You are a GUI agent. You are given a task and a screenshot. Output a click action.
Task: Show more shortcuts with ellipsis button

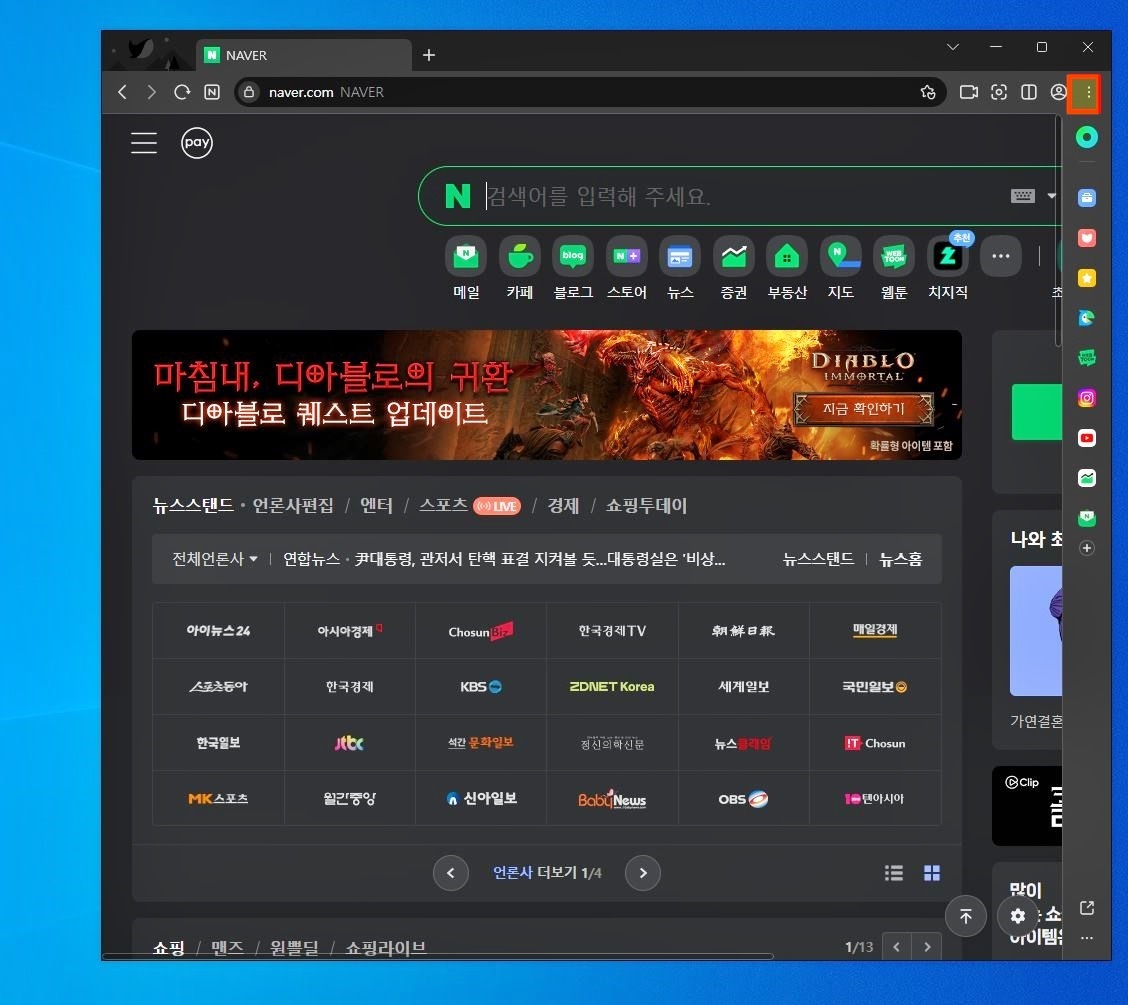[x=1001, y=256]
